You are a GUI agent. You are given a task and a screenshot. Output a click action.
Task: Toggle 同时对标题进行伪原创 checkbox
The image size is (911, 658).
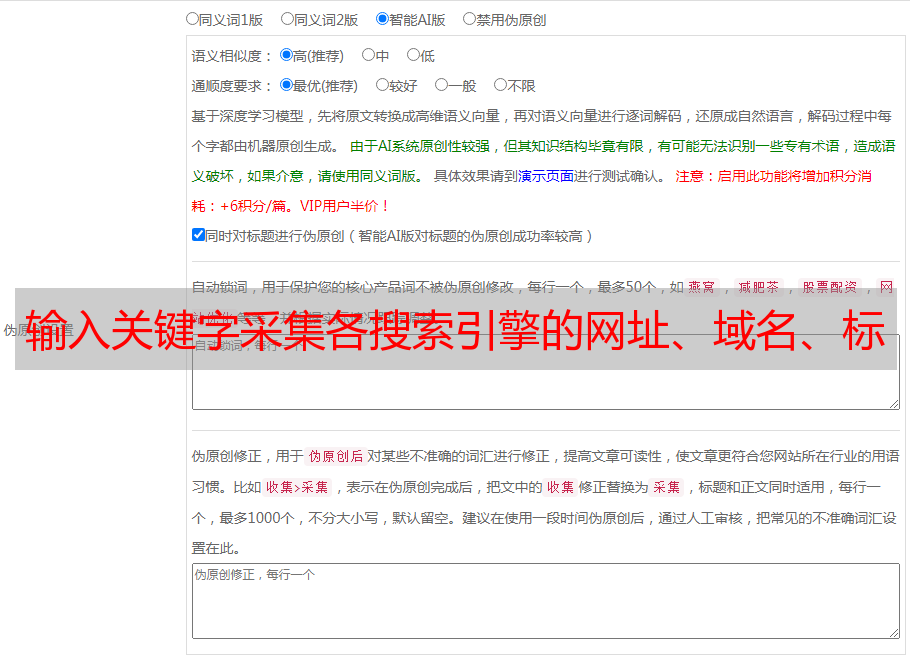pyautogui.click(x=198, y=235)
